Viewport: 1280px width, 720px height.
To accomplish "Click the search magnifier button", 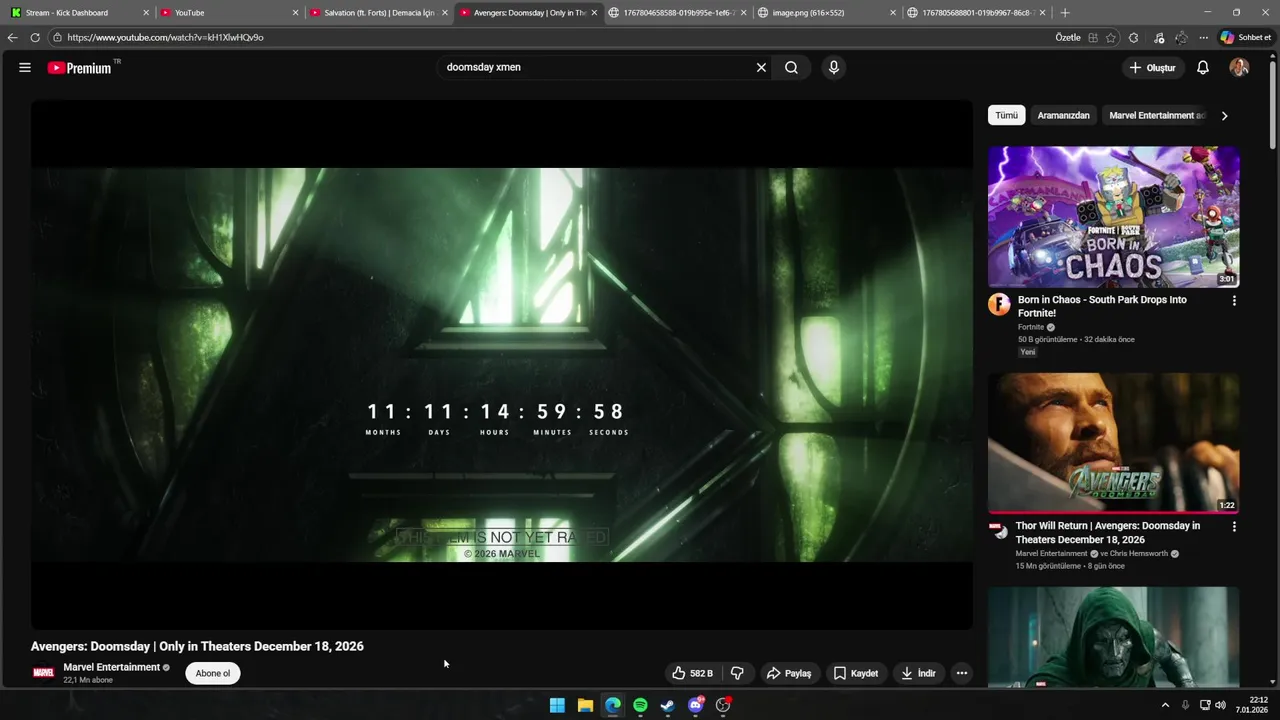I will click(x=791, y=68).
